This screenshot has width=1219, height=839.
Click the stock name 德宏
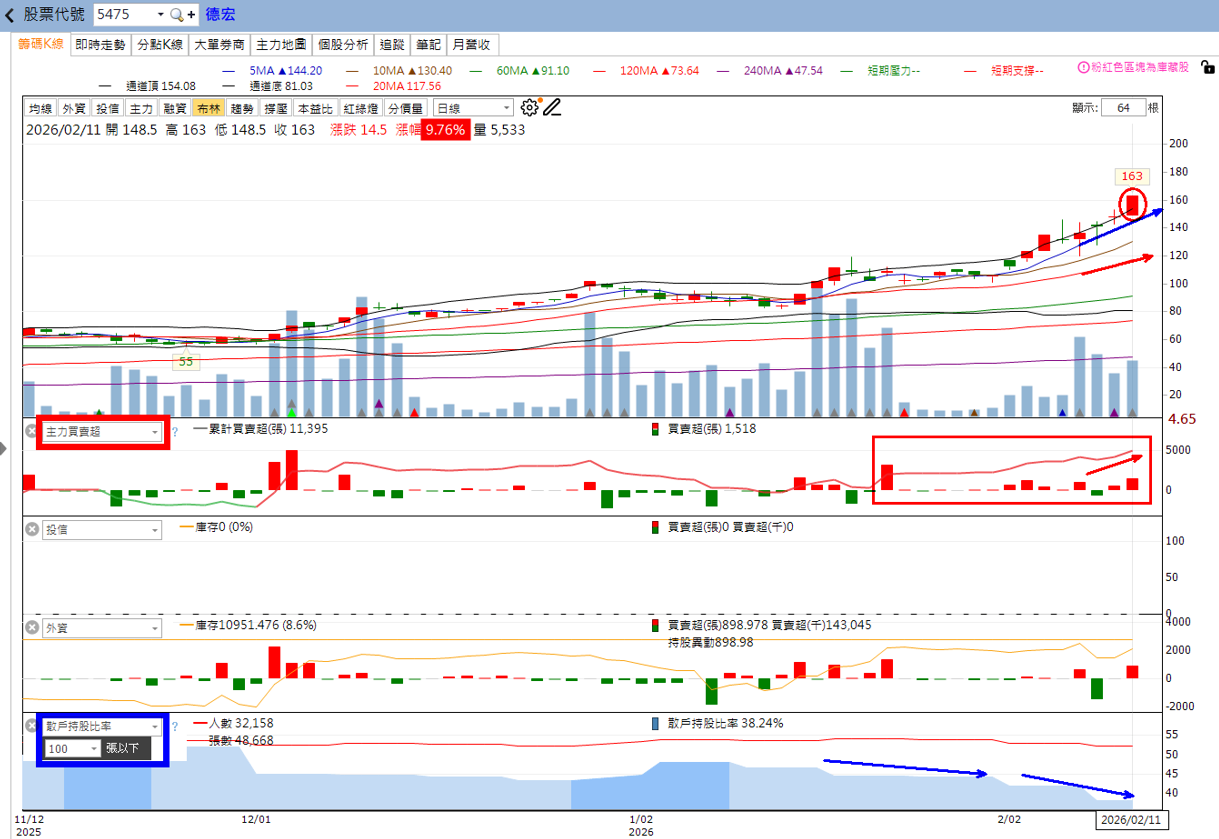(x=220, y=15)
